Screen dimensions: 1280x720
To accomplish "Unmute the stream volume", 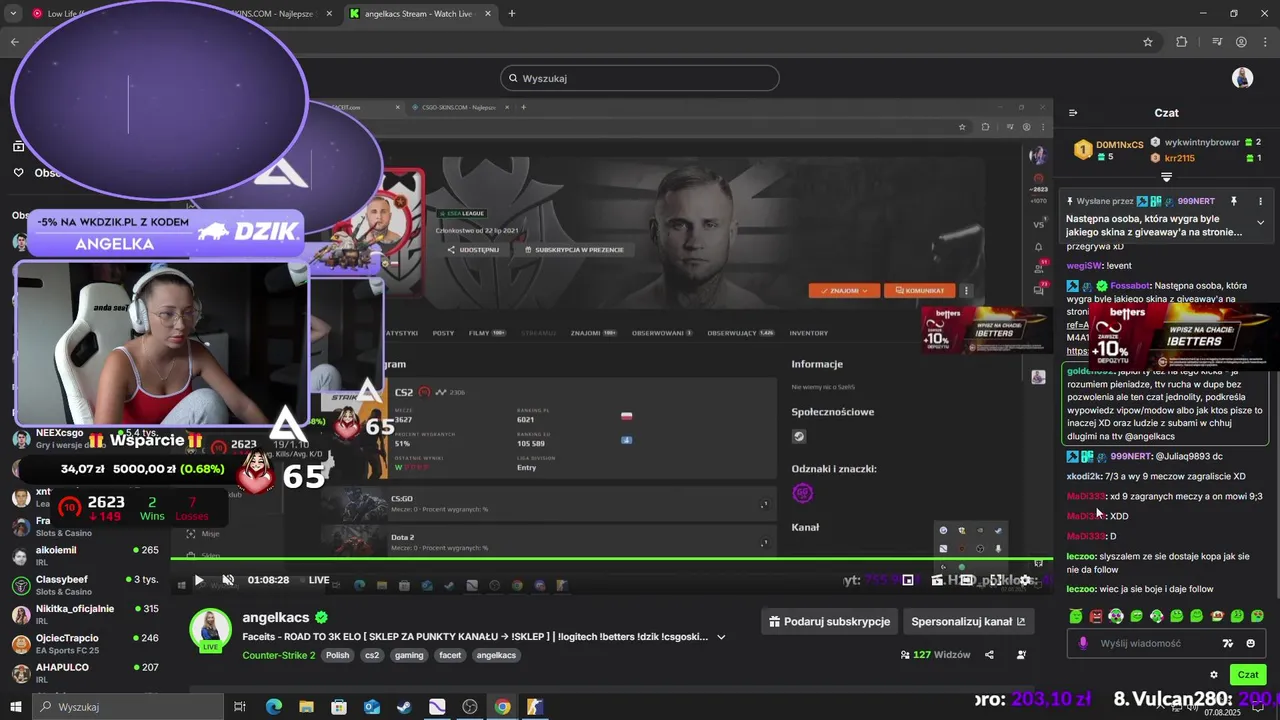I will (x=228, y=580).
